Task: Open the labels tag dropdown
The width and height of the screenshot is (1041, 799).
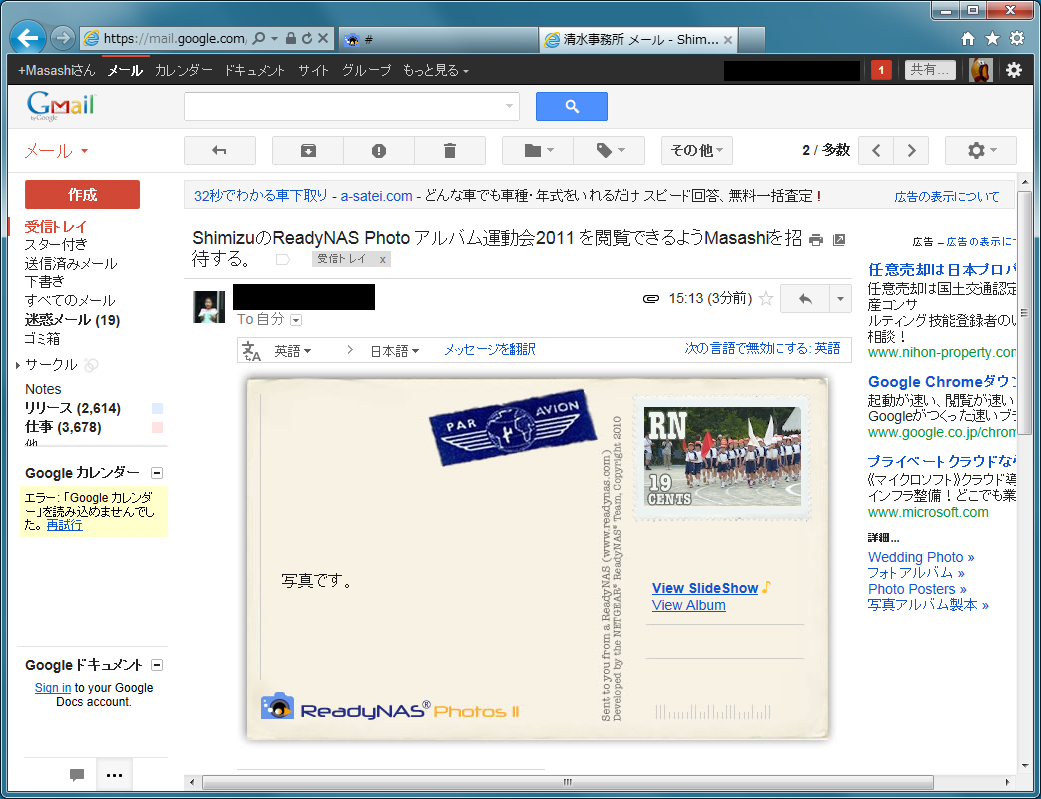Action: tap(611, 151)
